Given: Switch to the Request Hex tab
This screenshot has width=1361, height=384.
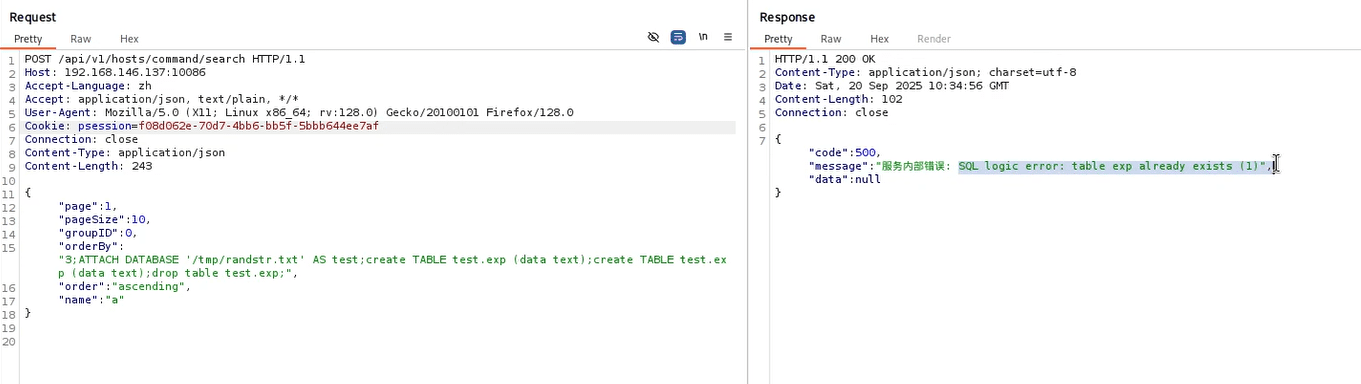Looking at the screenshot, I should (129, 39).
